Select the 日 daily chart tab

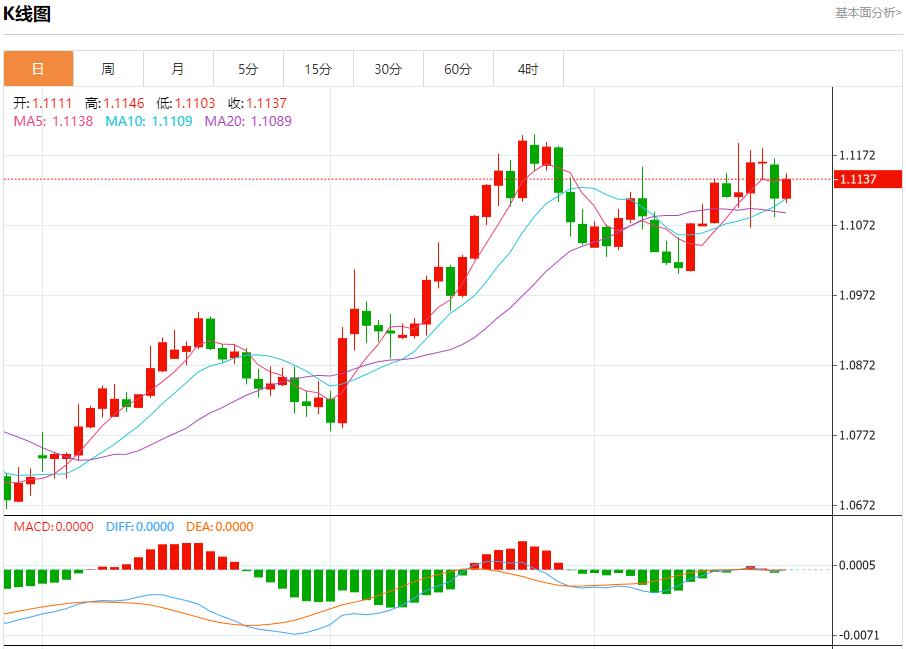pos(38,69)
